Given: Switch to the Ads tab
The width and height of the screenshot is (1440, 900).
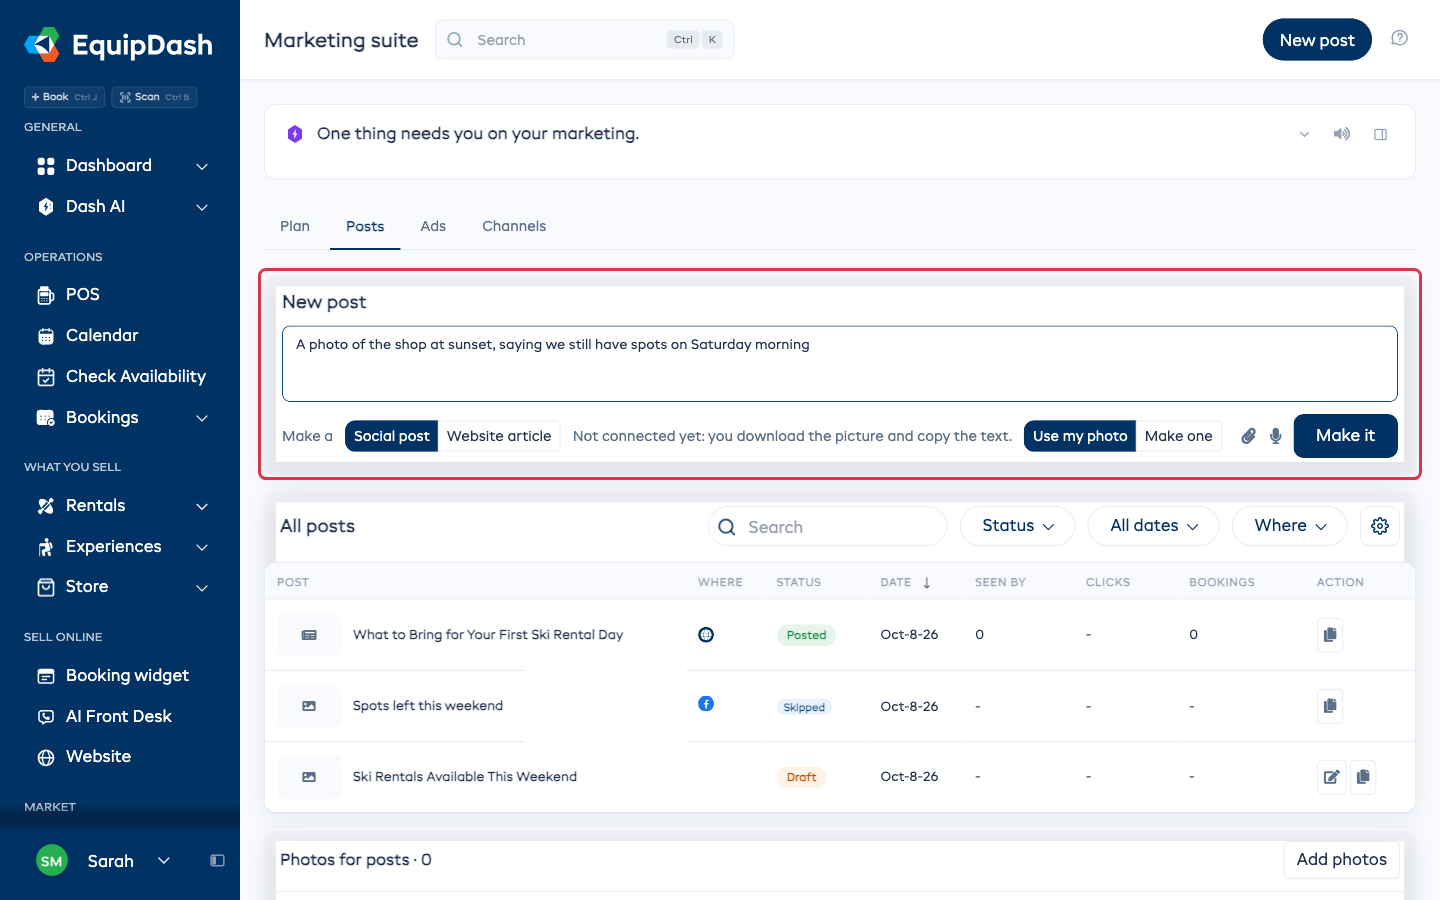Looking at the screenshot, I should 433,226.
